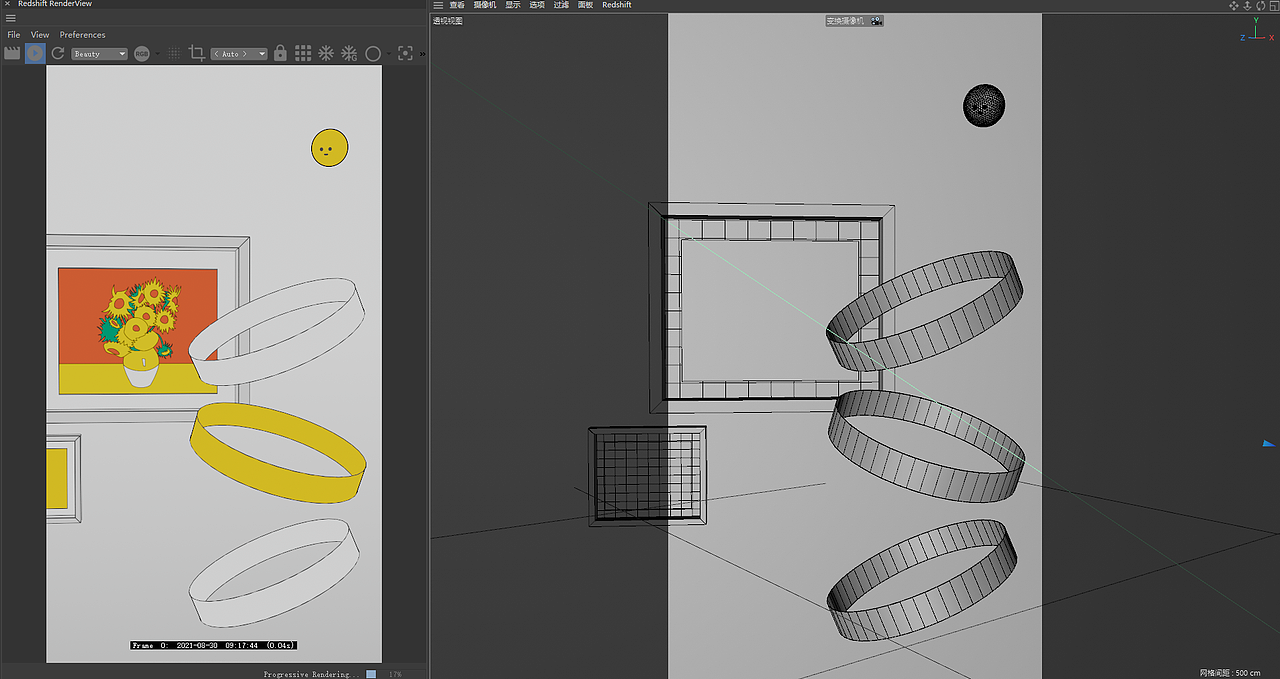Open the 选项 viewport menu
1280x679 pixels.
[x=537, y=5]
